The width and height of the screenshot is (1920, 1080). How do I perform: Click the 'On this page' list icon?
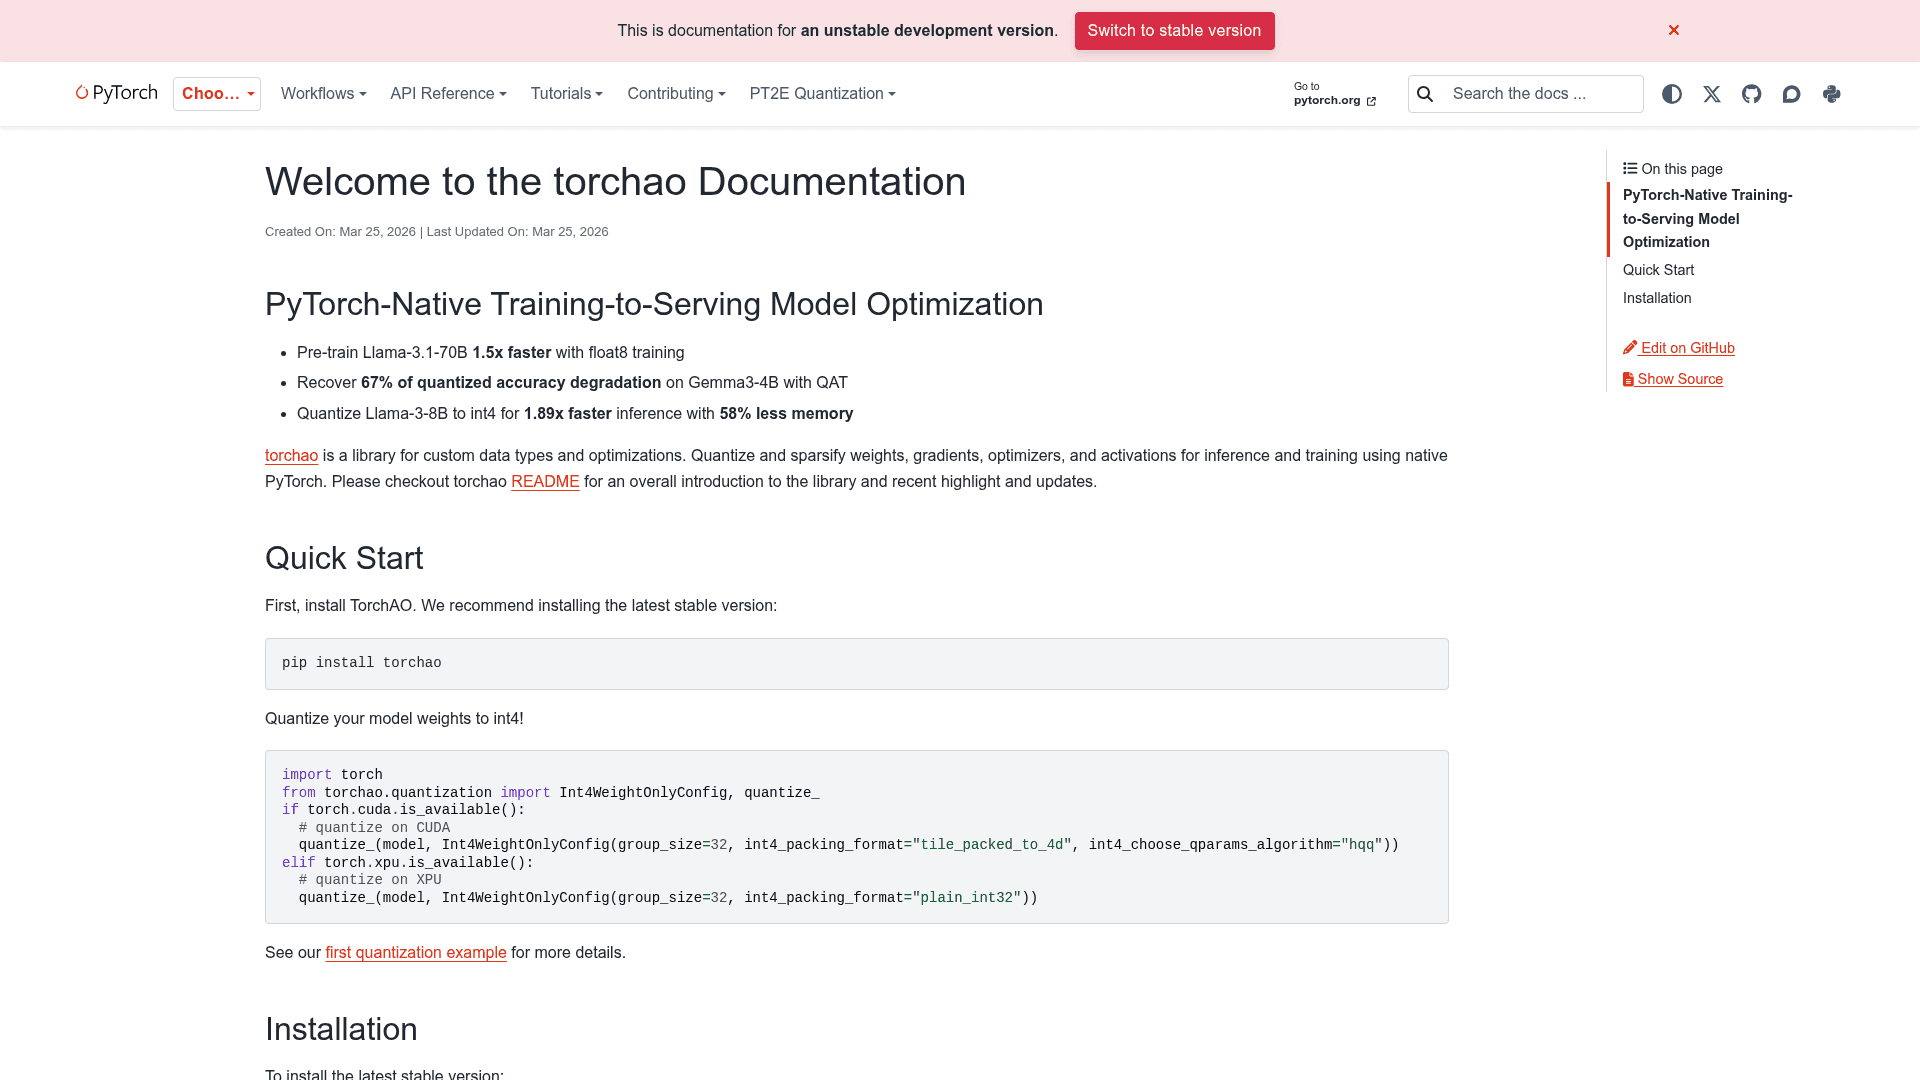click(x=1630, y=168)
